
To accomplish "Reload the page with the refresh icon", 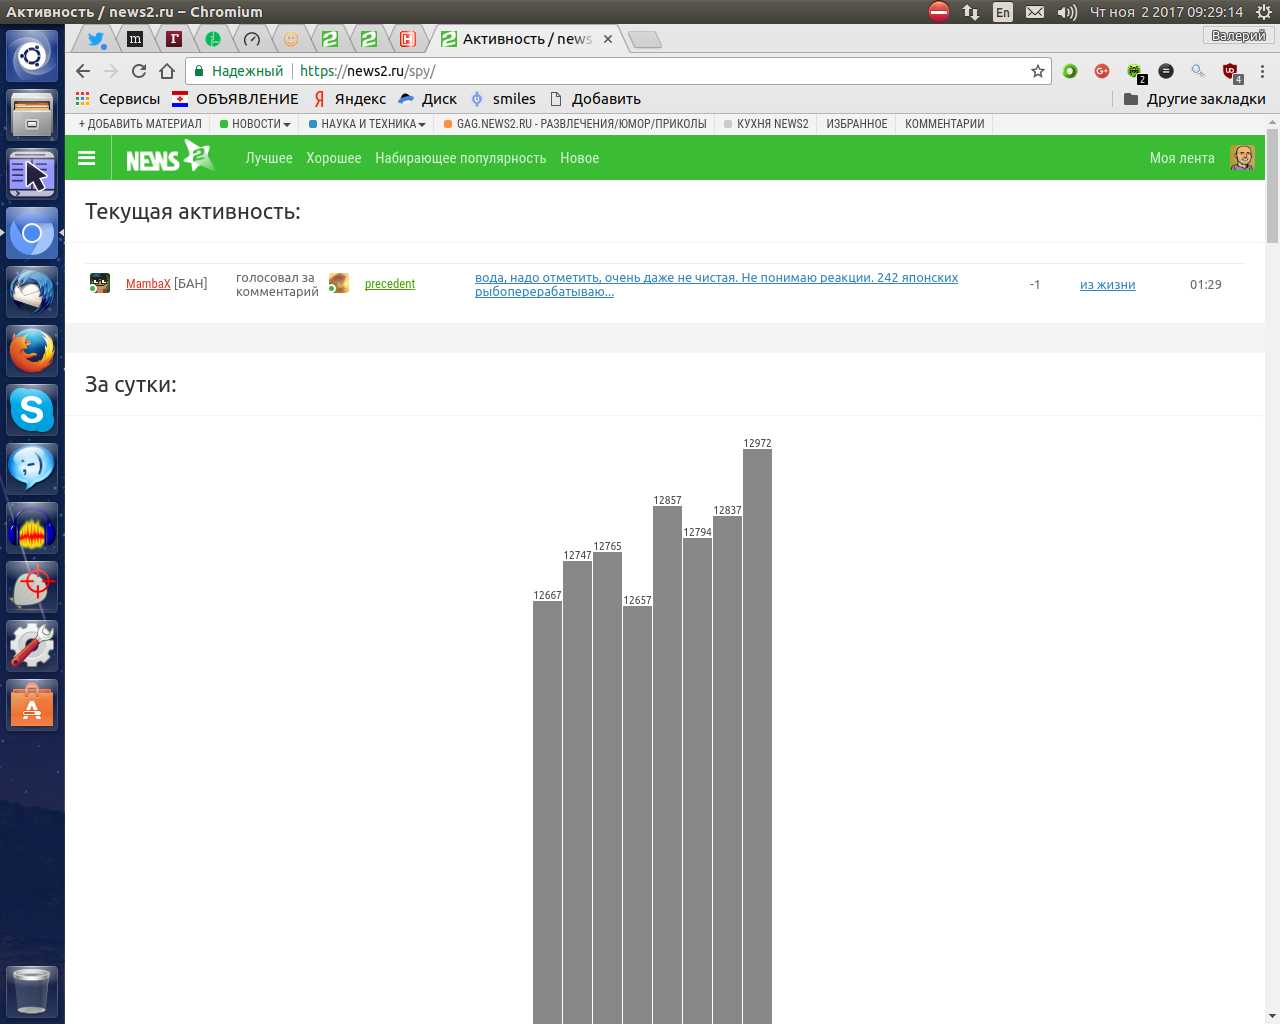I will click(139, 71).
